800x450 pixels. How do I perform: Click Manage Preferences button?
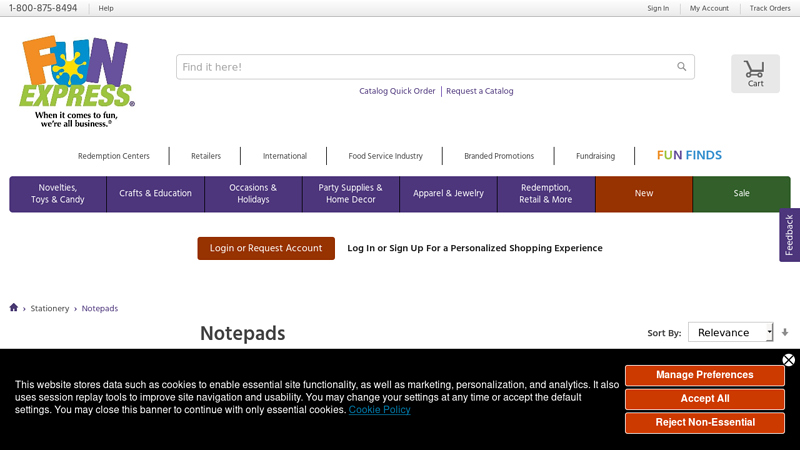[704, 375]
